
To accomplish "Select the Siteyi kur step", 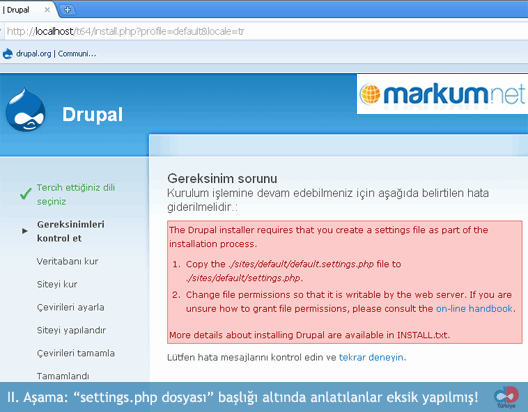I will [57, 284].
